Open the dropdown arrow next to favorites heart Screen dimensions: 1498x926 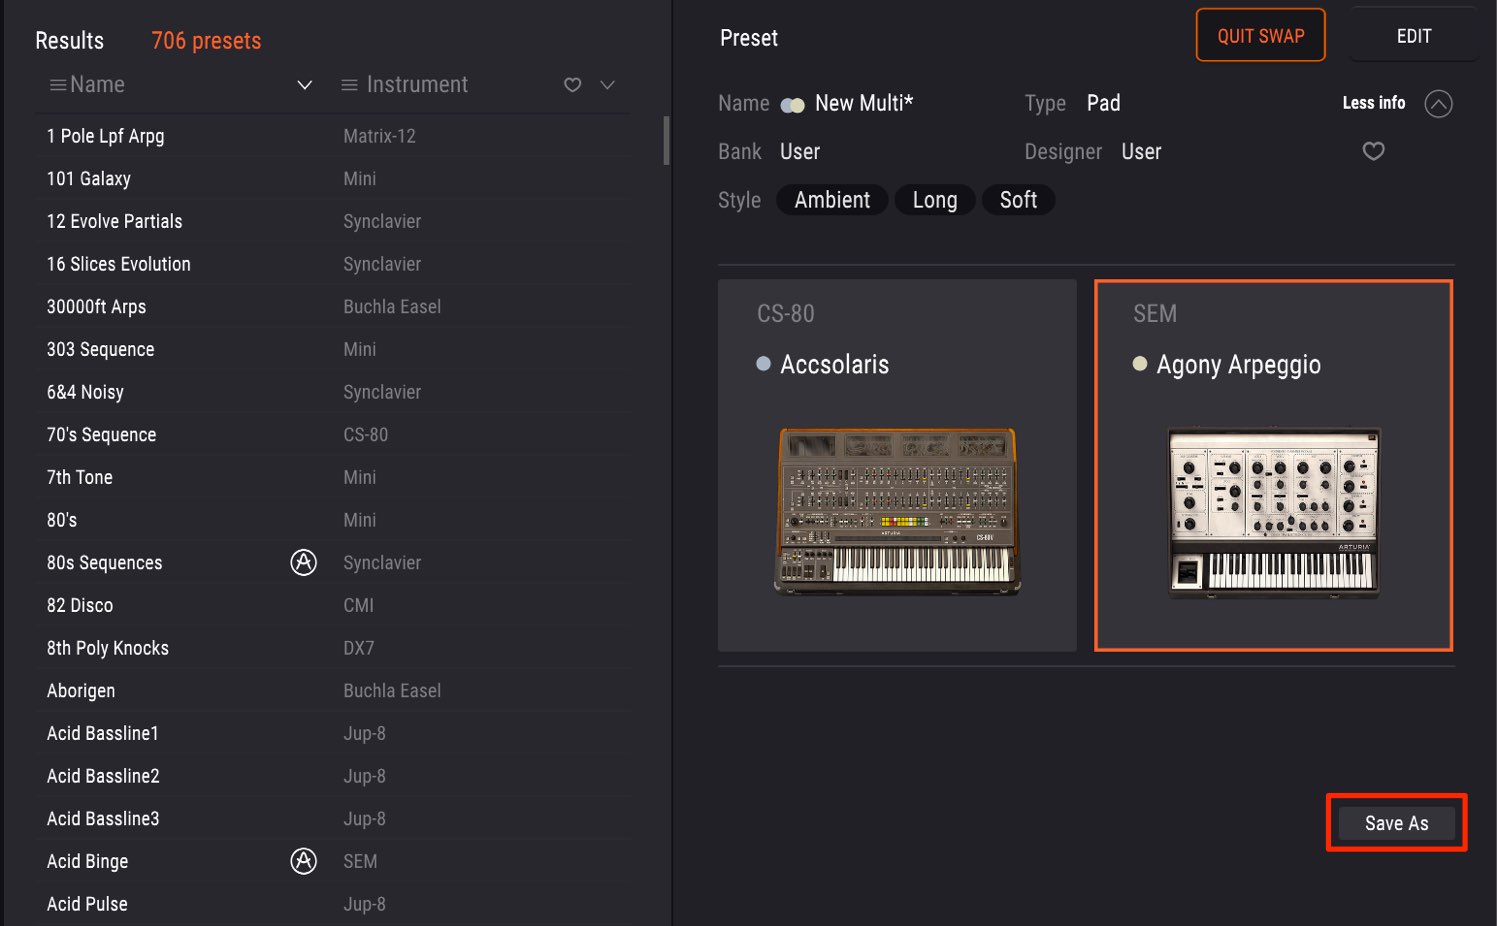click(607, 85)
